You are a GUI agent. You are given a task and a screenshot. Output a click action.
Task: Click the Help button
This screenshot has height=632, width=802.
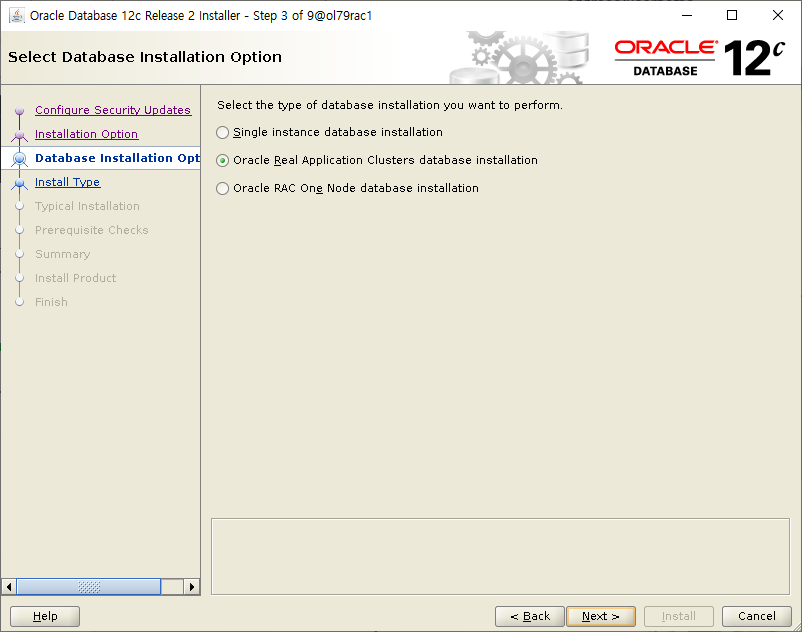click(45, 616)
